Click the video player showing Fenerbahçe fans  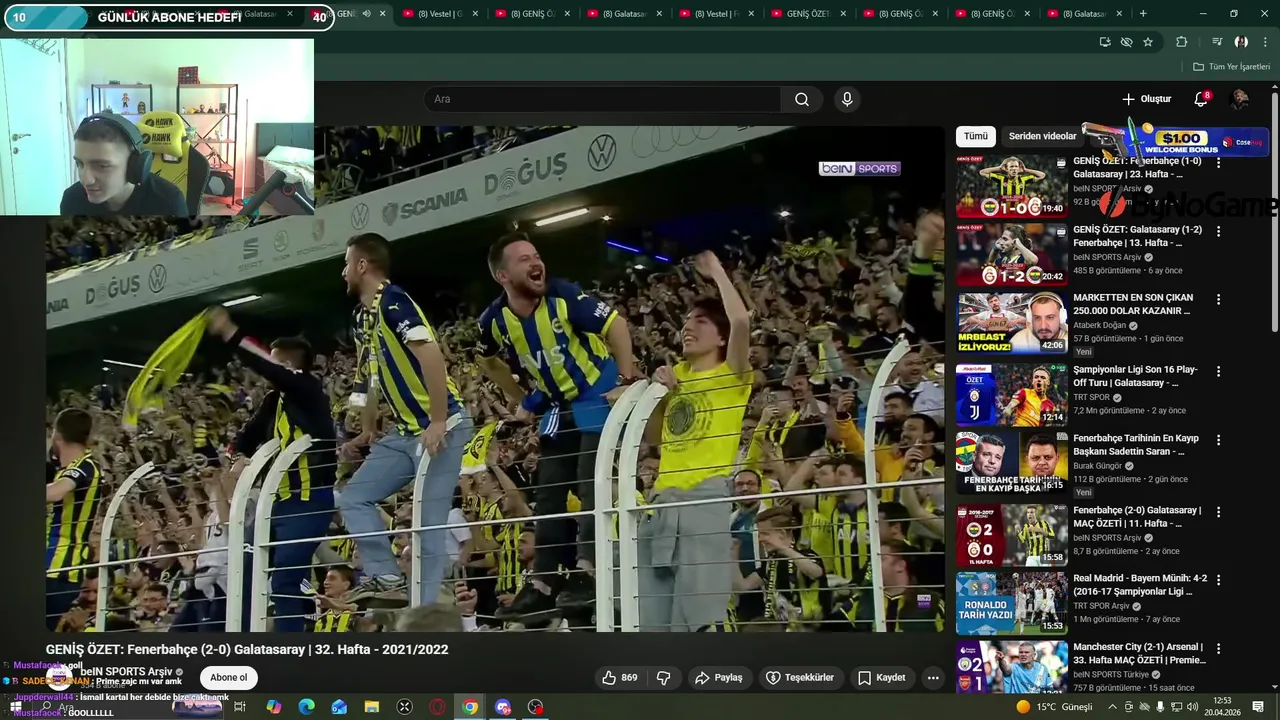[495, 378]
